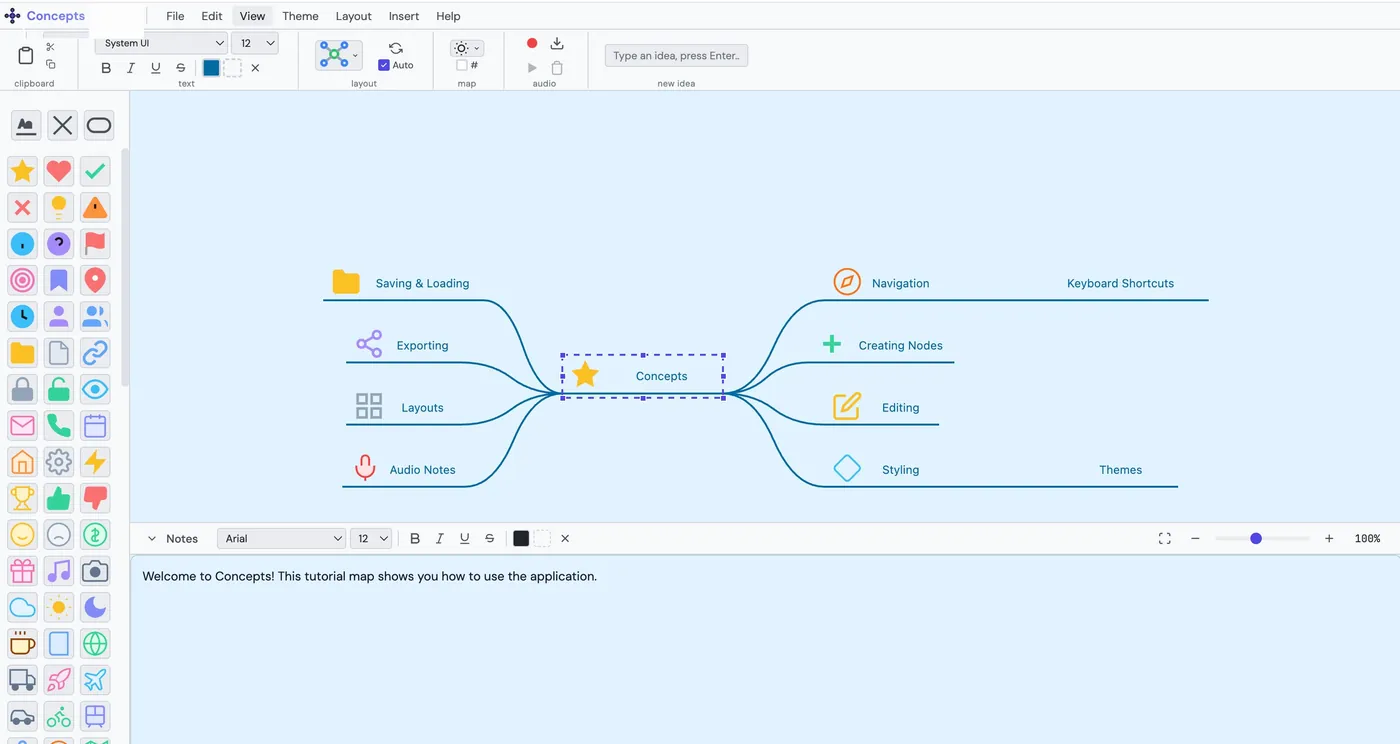1400x744 pixels.
Task: Open the Help menu
Action: [449, 16]
